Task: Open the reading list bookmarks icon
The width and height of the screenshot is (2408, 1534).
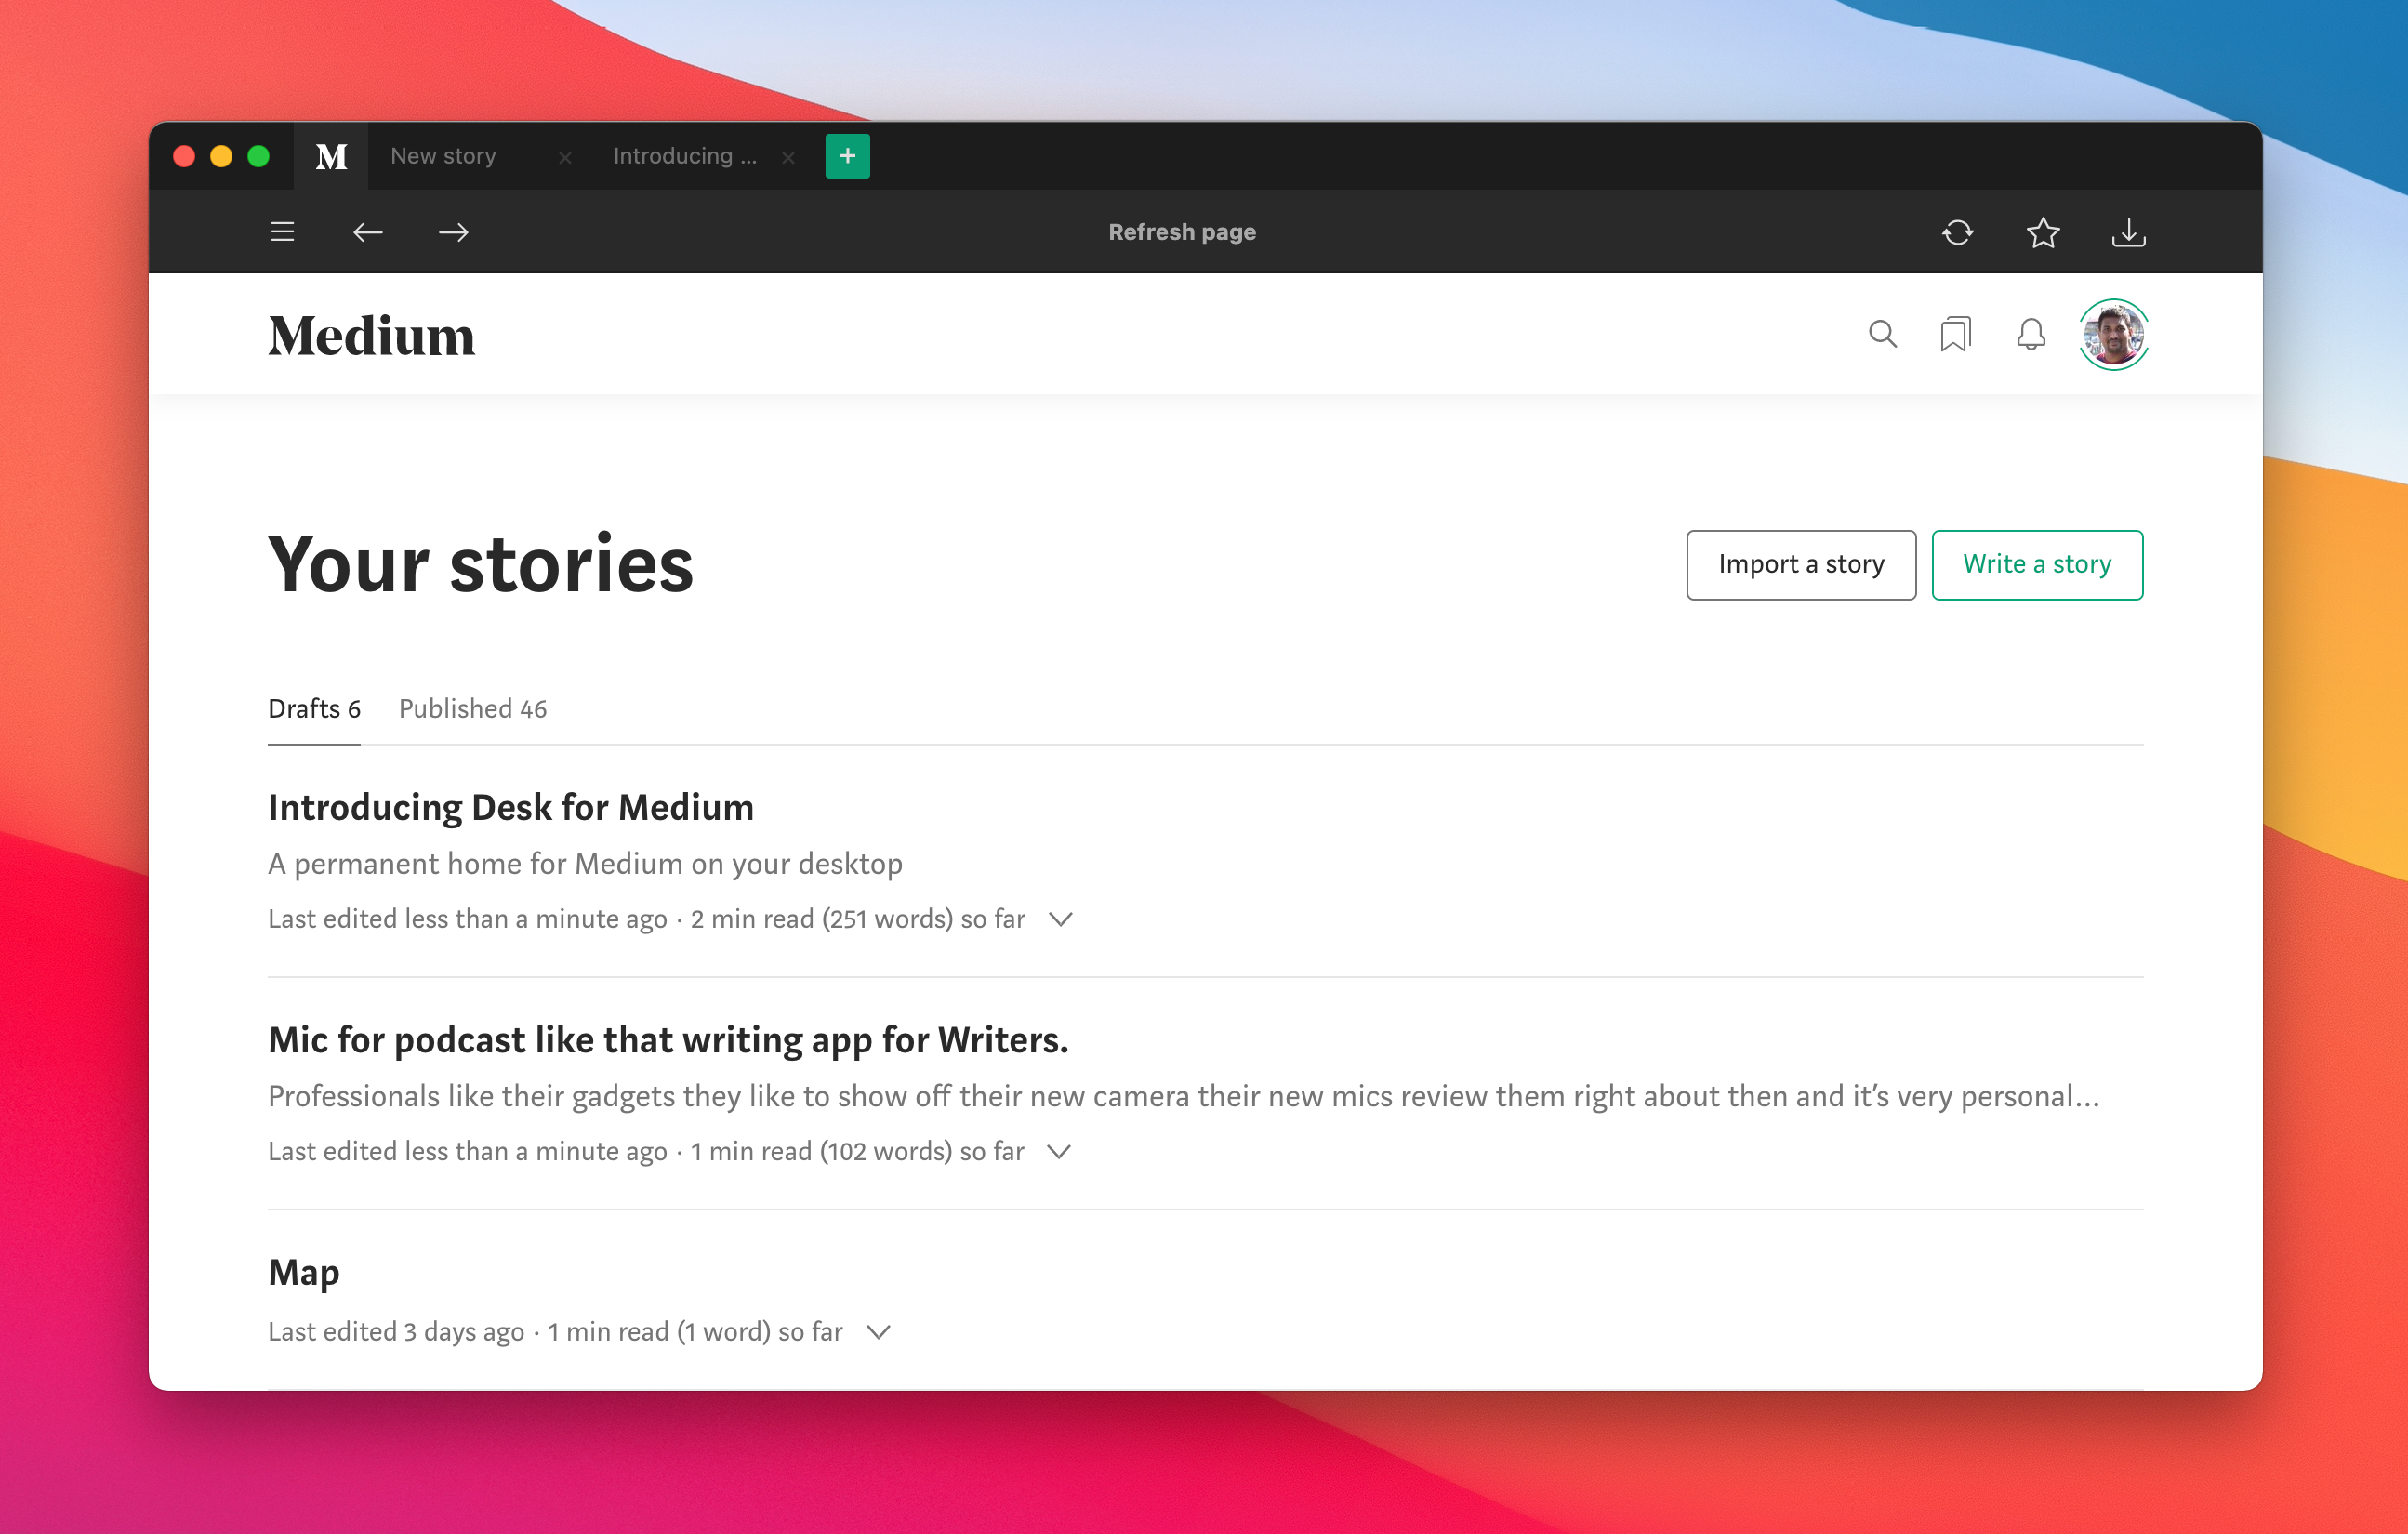Action: [1955, 334]
